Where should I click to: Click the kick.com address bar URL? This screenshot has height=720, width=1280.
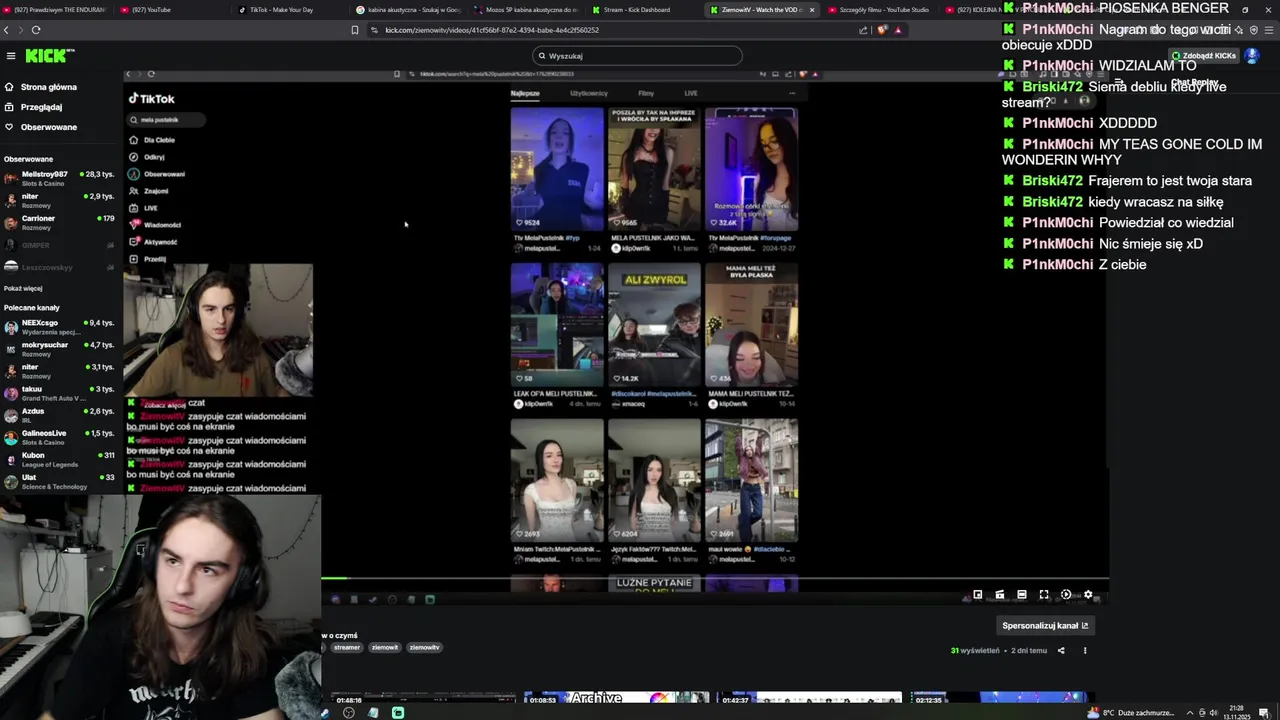click(x=492, y=30)
